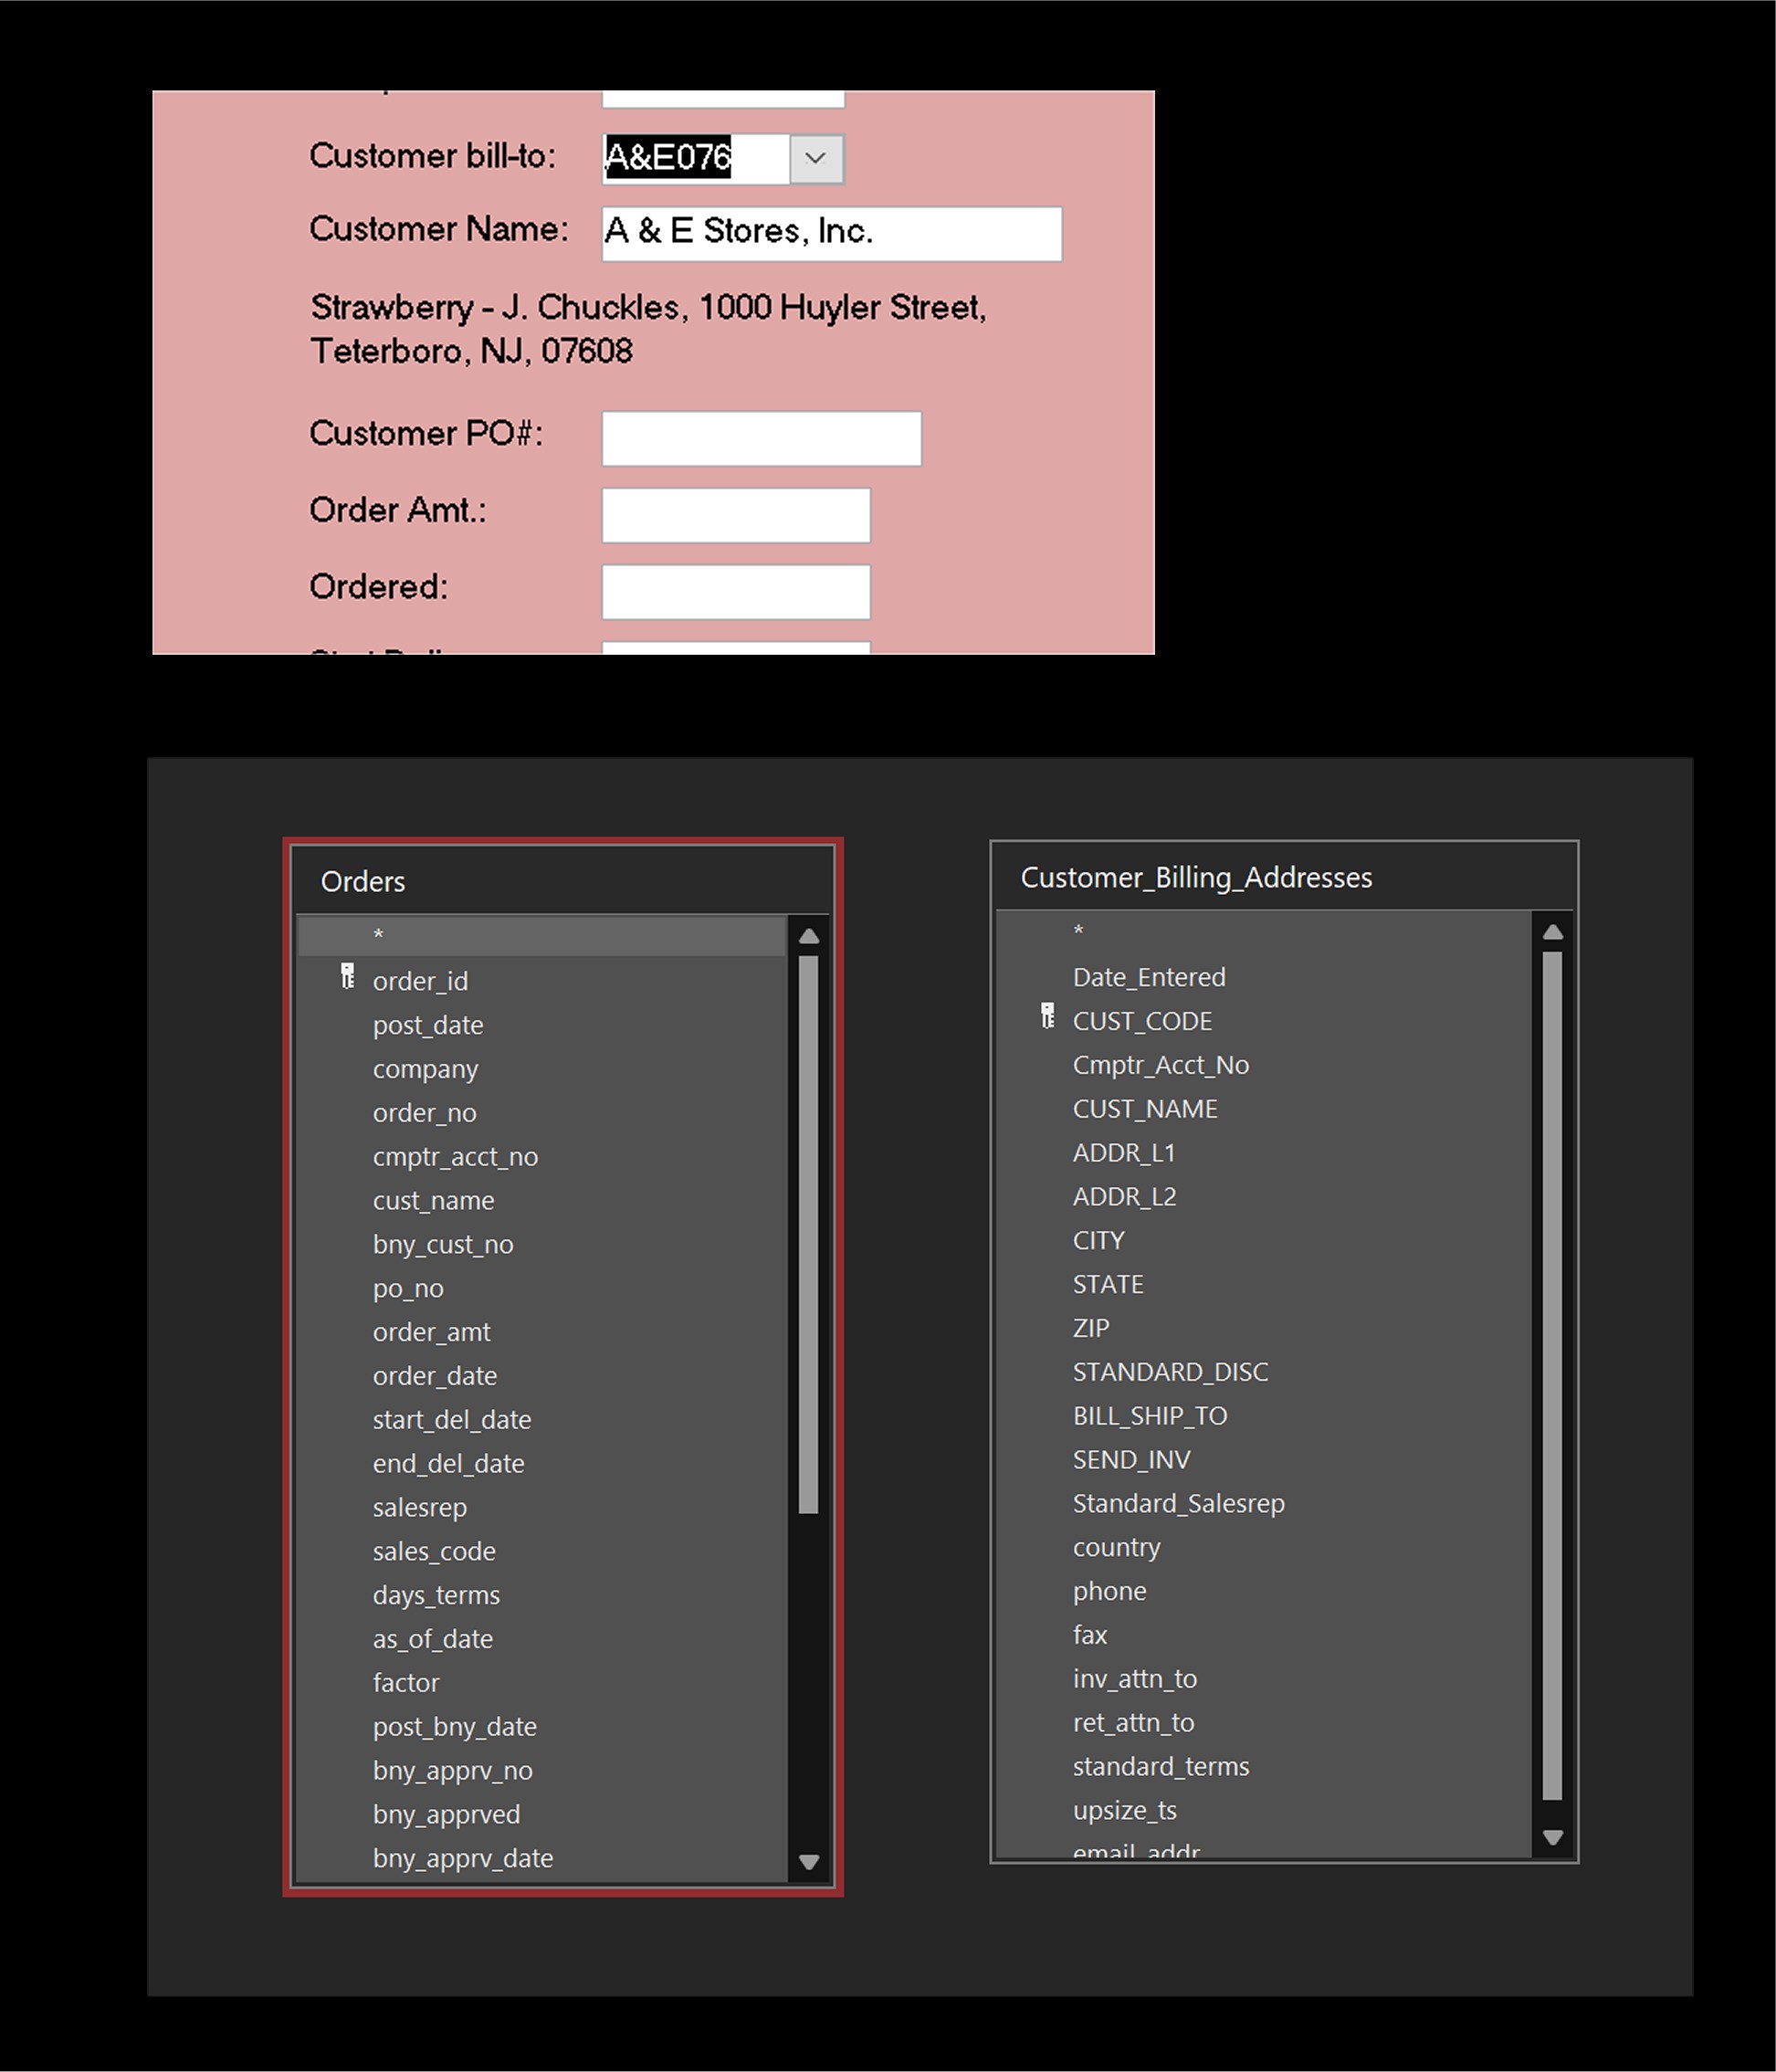Select the post_bny_date field
This screenshot has width=1776, height=2072.
543,1728
